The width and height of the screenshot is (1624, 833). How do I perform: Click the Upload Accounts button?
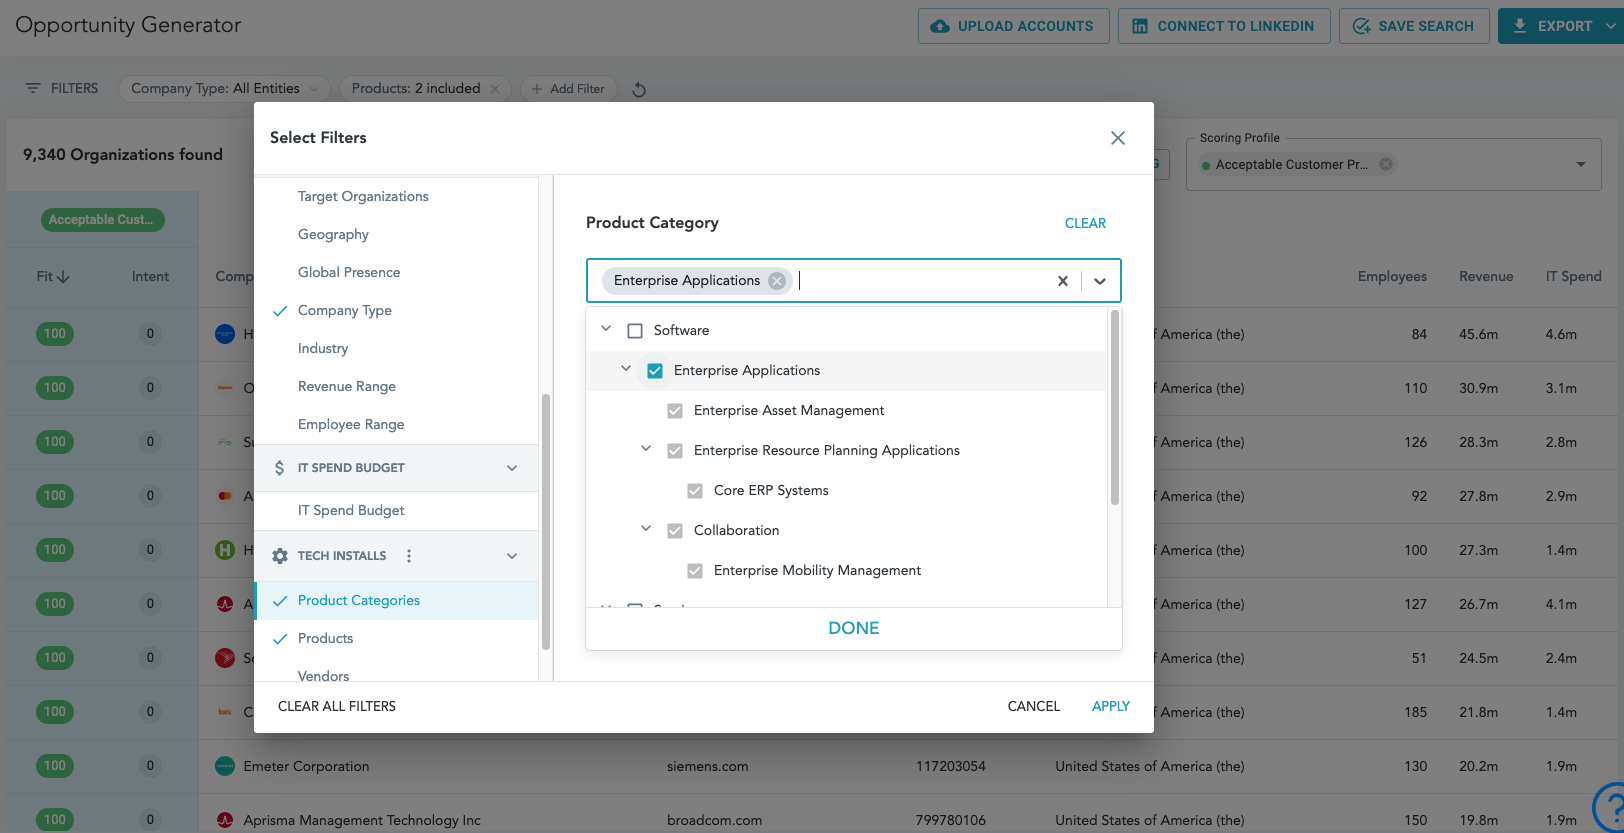1013,26
